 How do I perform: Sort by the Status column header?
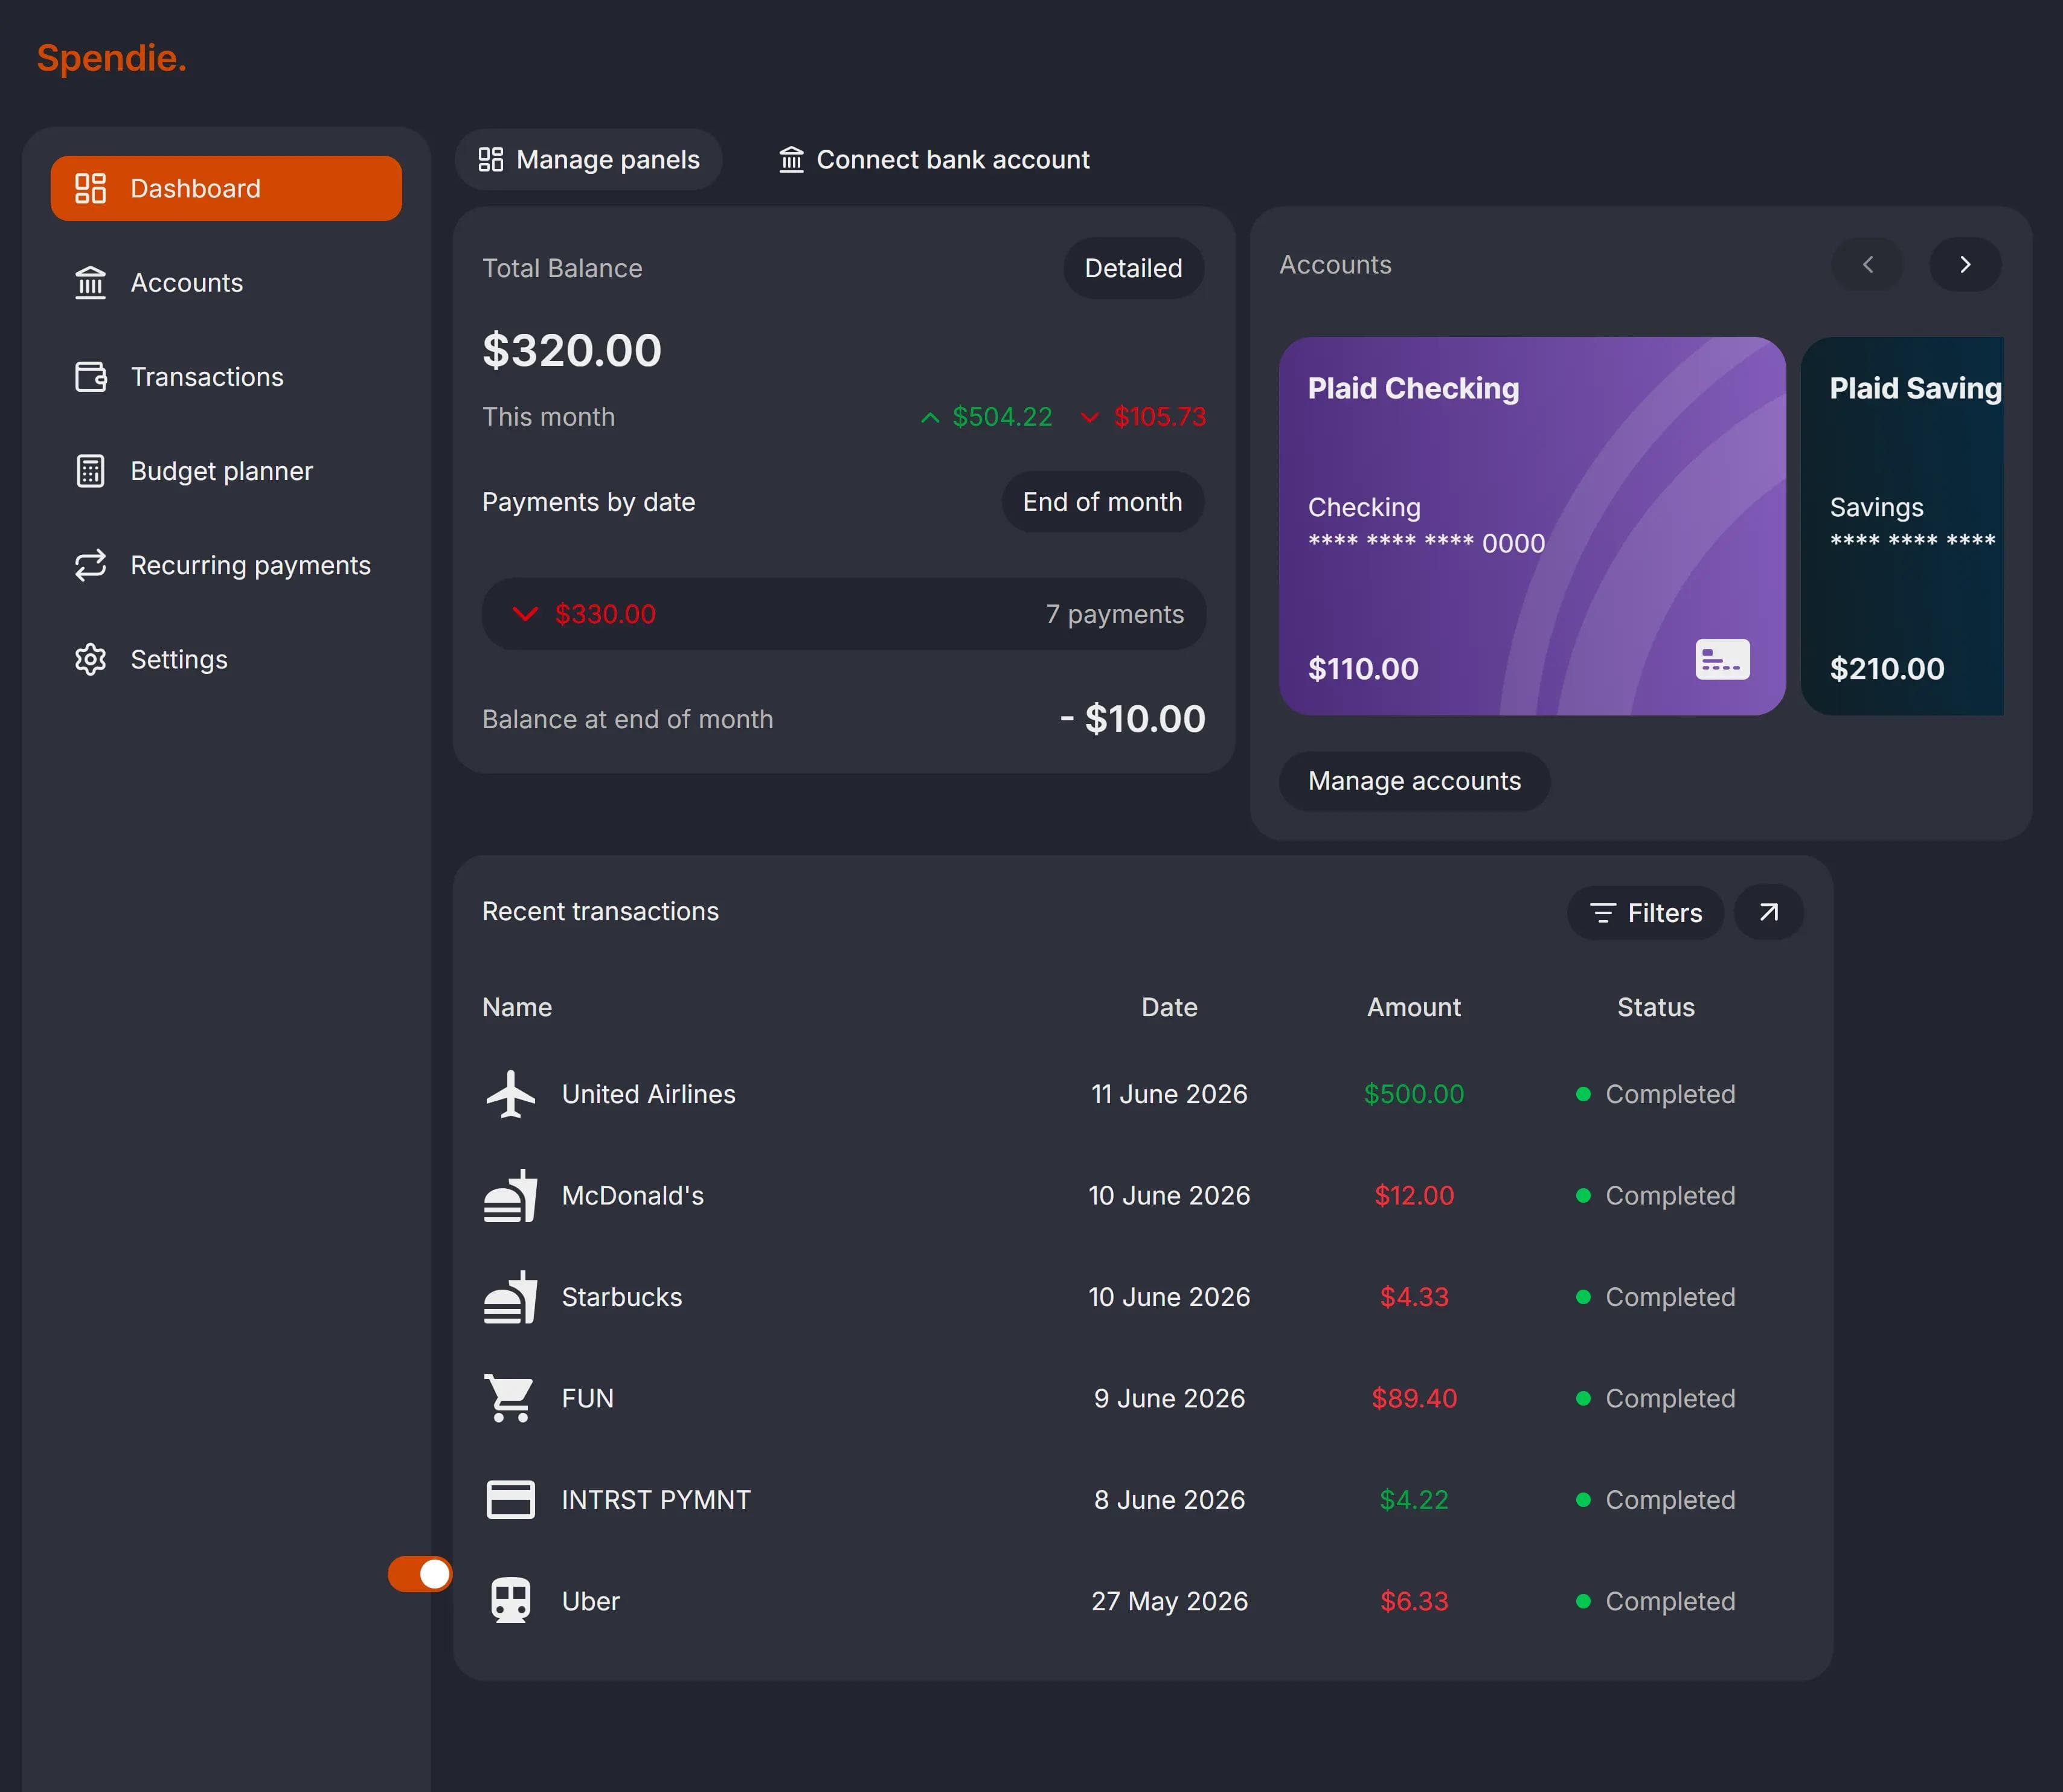(1656, 1007)
